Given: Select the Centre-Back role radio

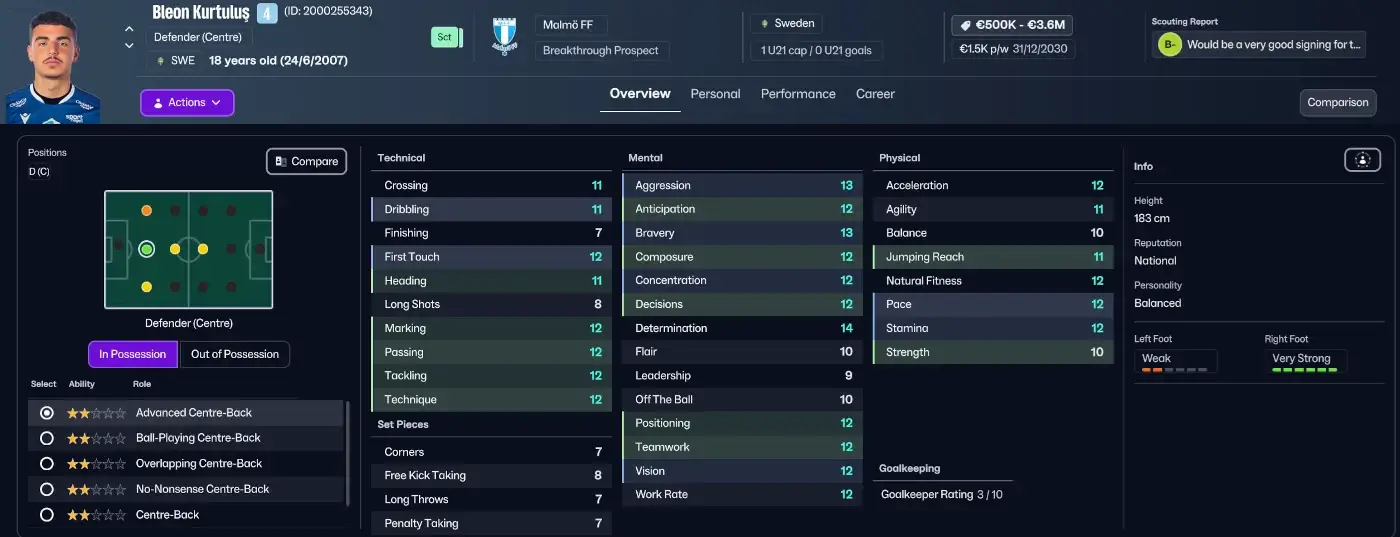Looking at the screenshot, I should click(46, 515).
